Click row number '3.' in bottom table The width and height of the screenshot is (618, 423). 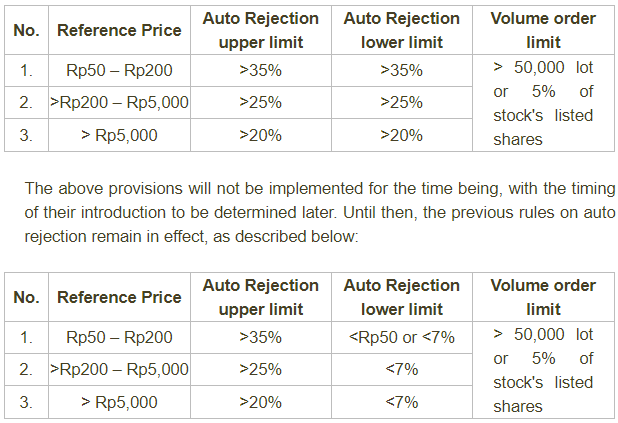click(27, 402)
